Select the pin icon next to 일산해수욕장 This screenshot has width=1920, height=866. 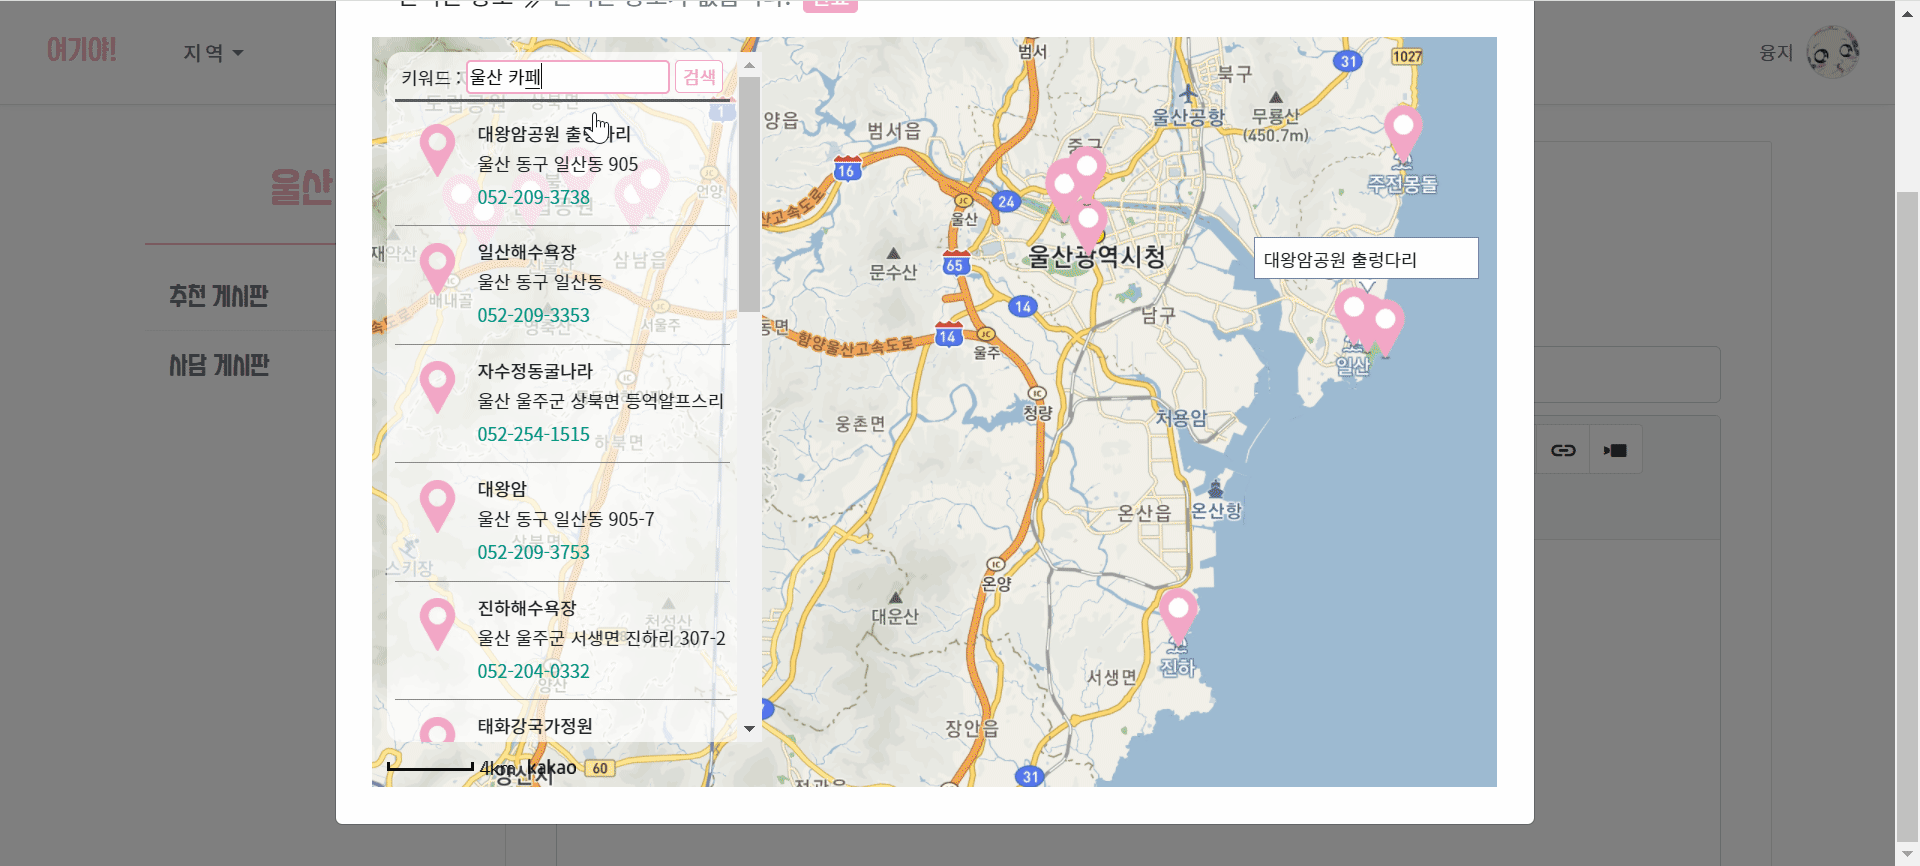click(x=437, y=269)
